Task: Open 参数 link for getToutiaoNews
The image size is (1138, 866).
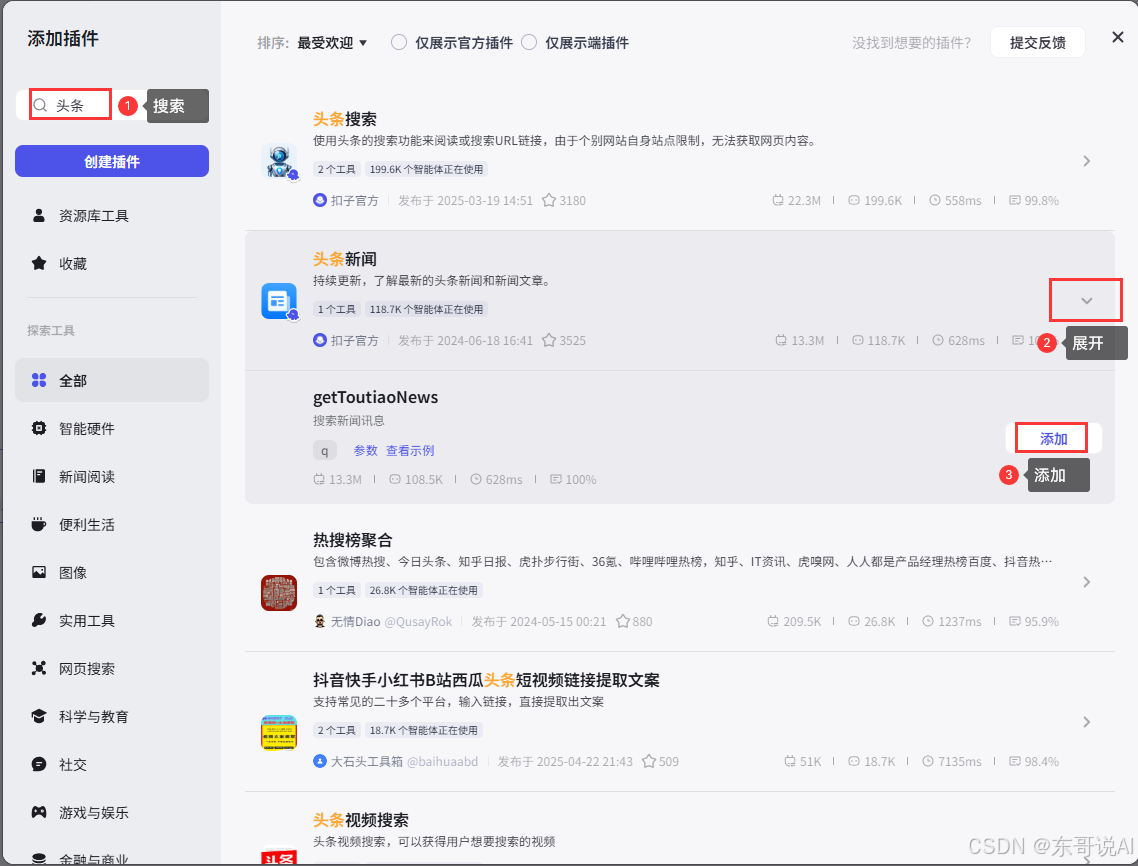Action: coord(366,451)
